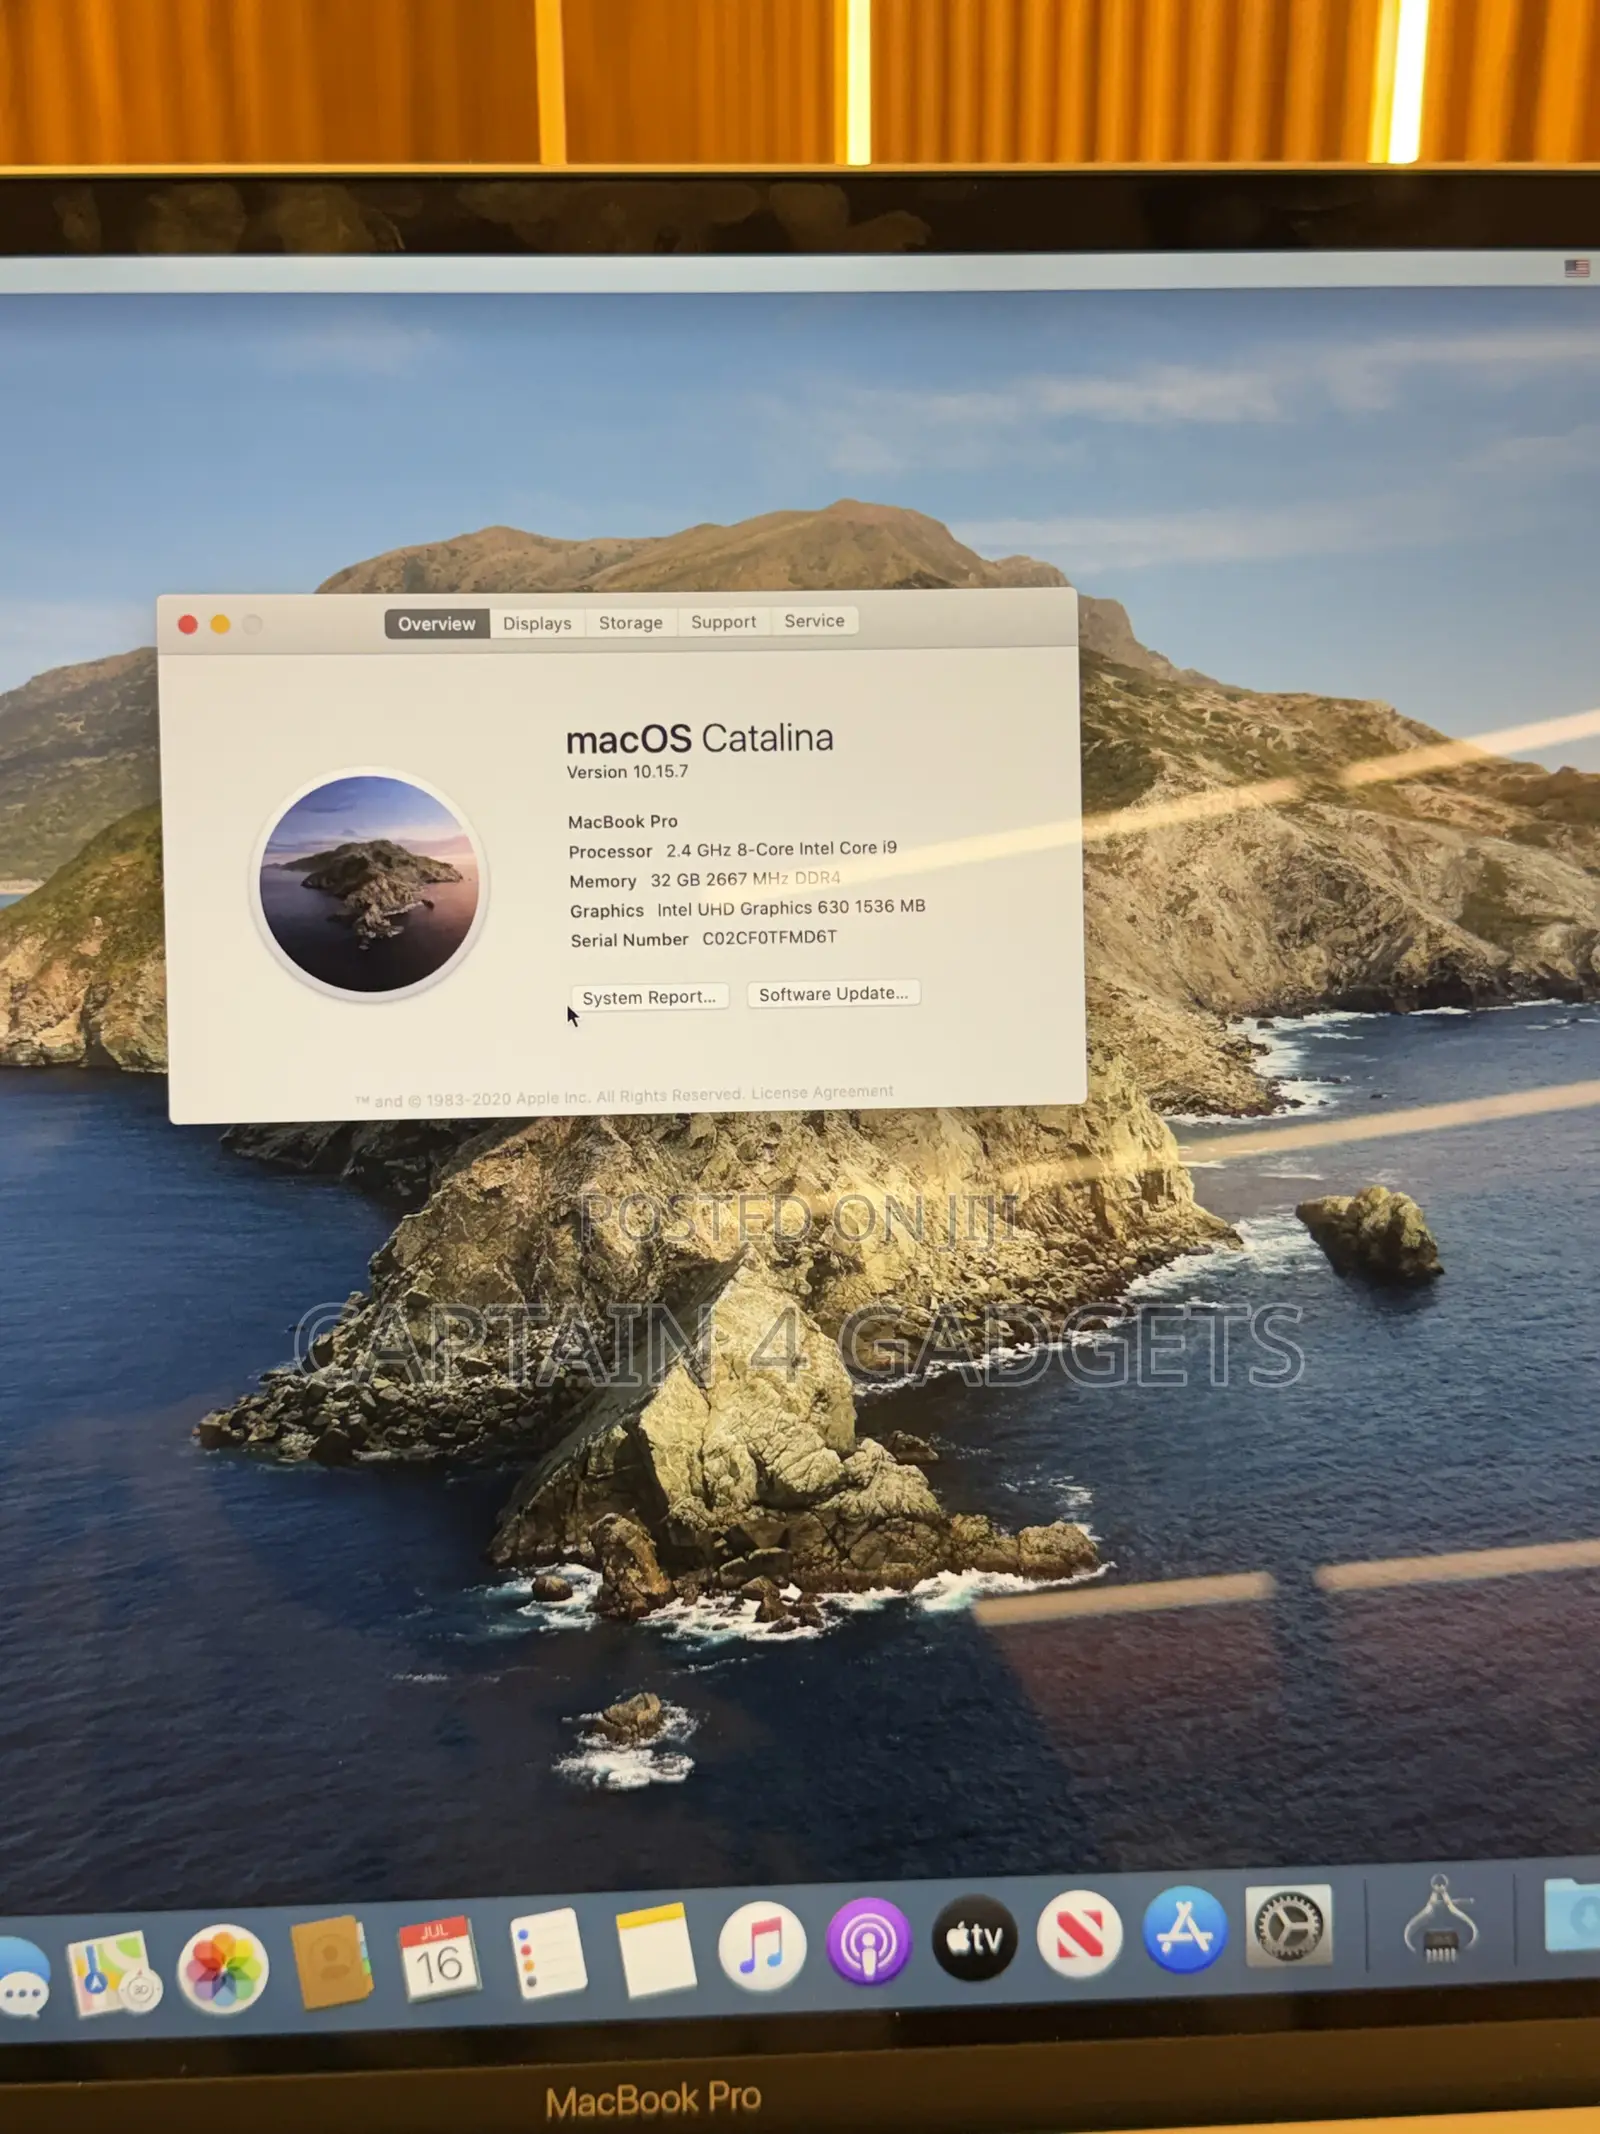
Task: Click the macOS Catalina heading
Action: tap(699, 739)
